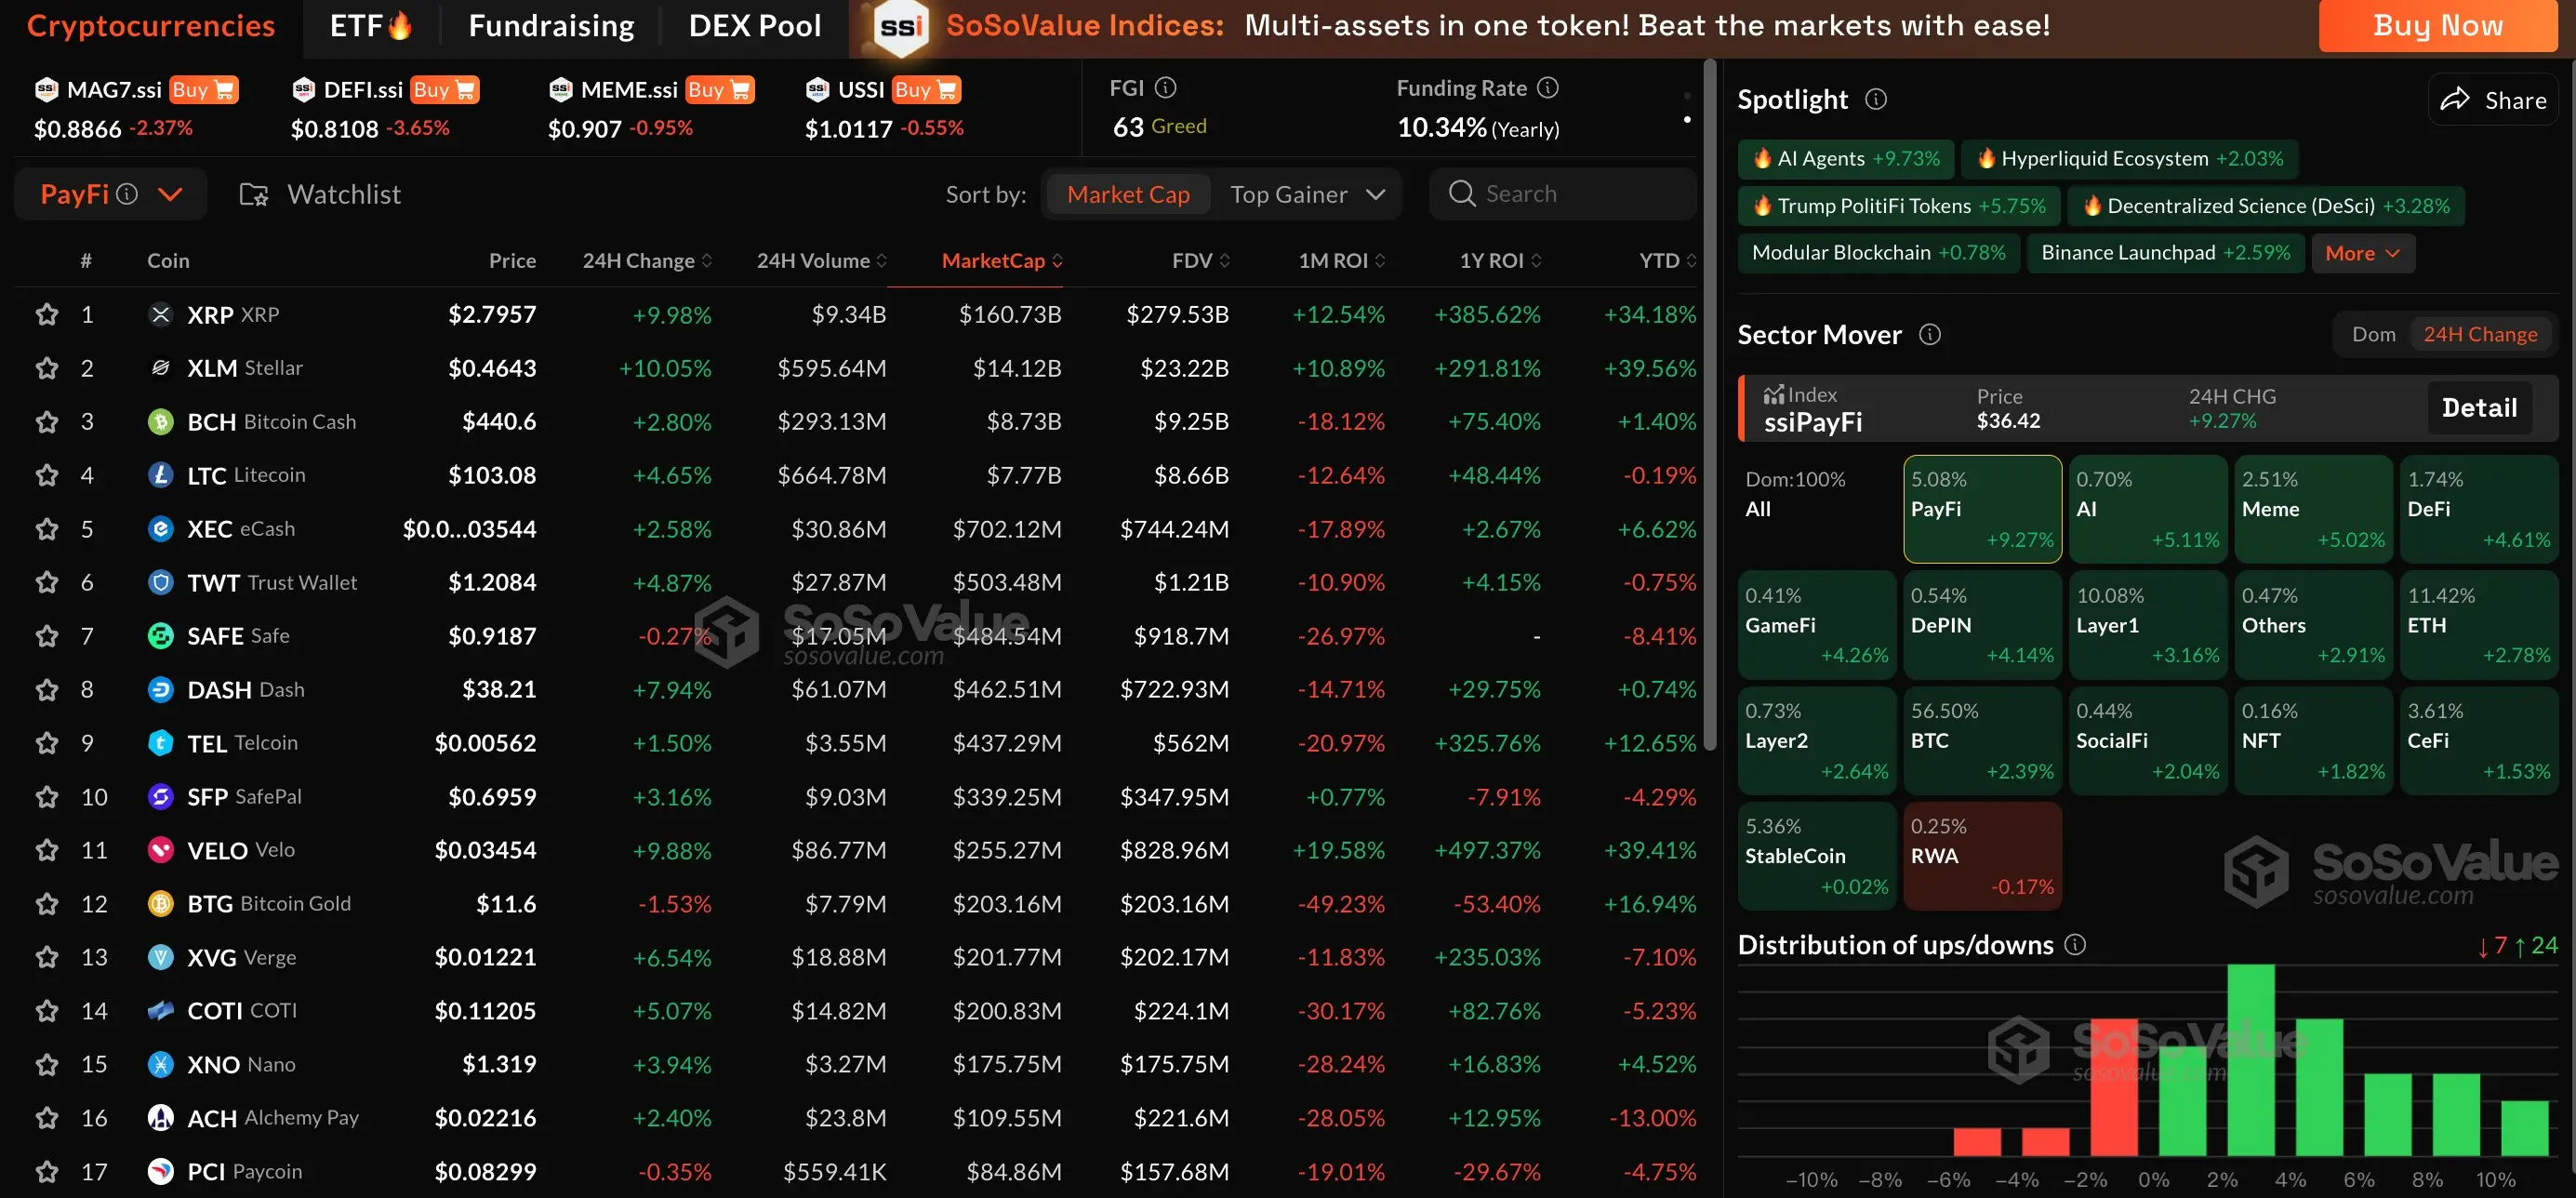Image resolution: width=2576 pixels, height=1198 pixels.
Task: Click the search magnifier icon
Action: point(1462,194)
